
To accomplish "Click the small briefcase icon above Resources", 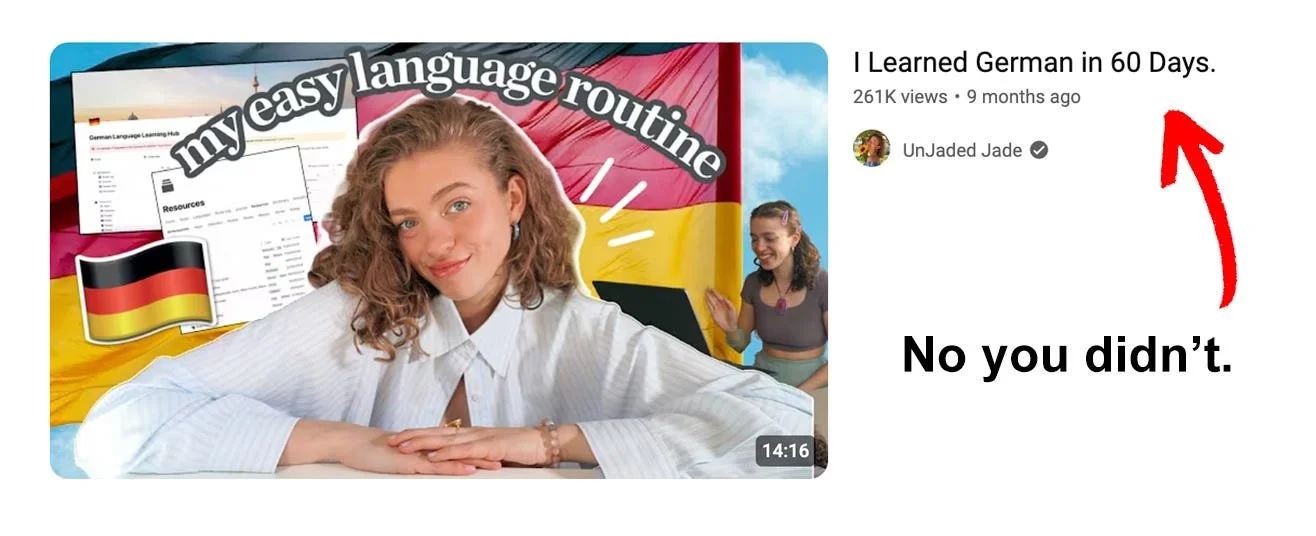I will [x=169, y=187].
